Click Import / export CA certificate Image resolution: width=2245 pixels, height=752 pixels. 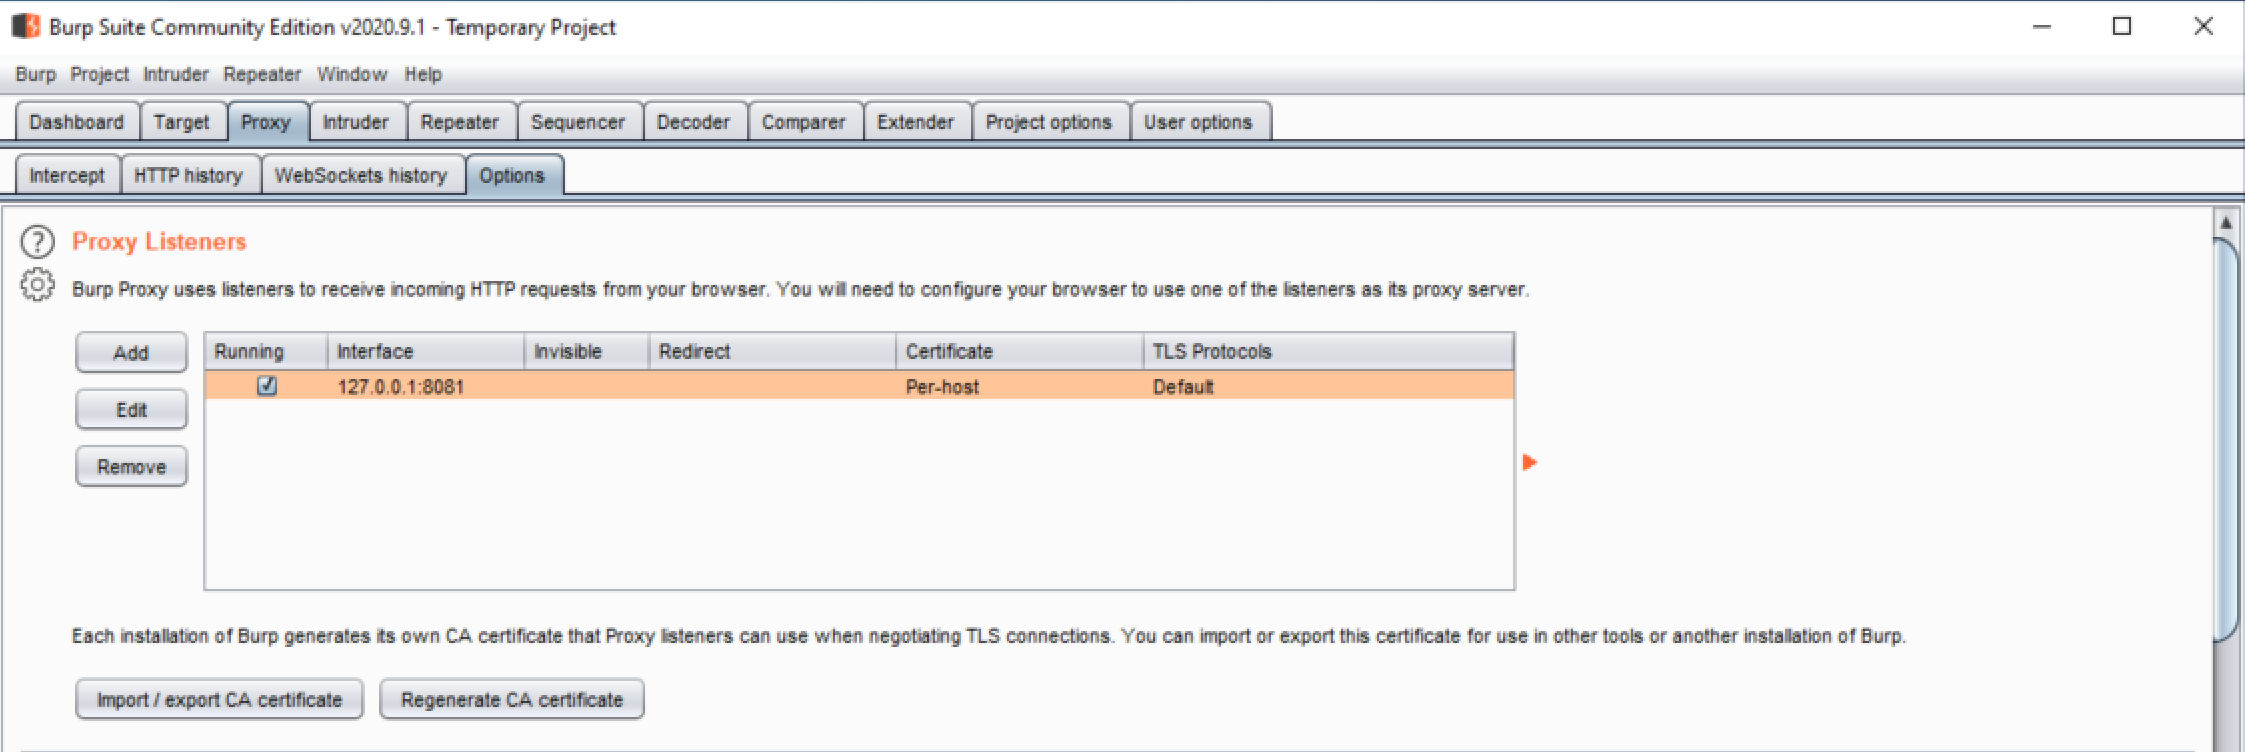click(x=220, y=699)
